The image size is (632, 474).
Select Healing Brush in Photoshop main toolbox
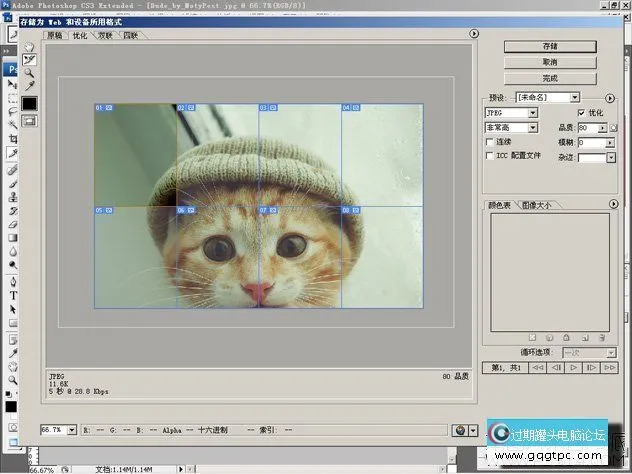pyautogui.click(x=13, y=170)
